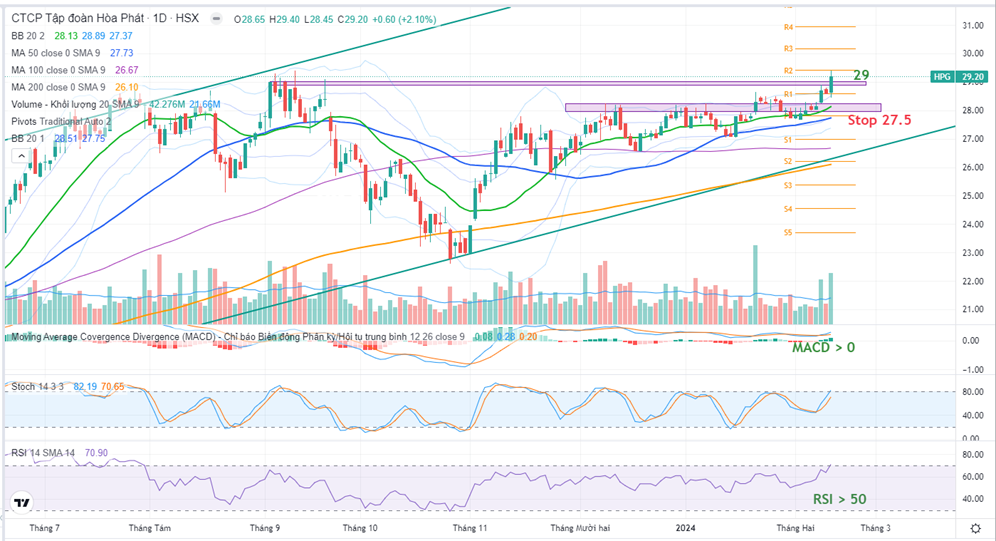Image resolution: width=996 pixels, height=541 pixels.
Task: Select the MACD indicator legend title
Action: [238, 337]
